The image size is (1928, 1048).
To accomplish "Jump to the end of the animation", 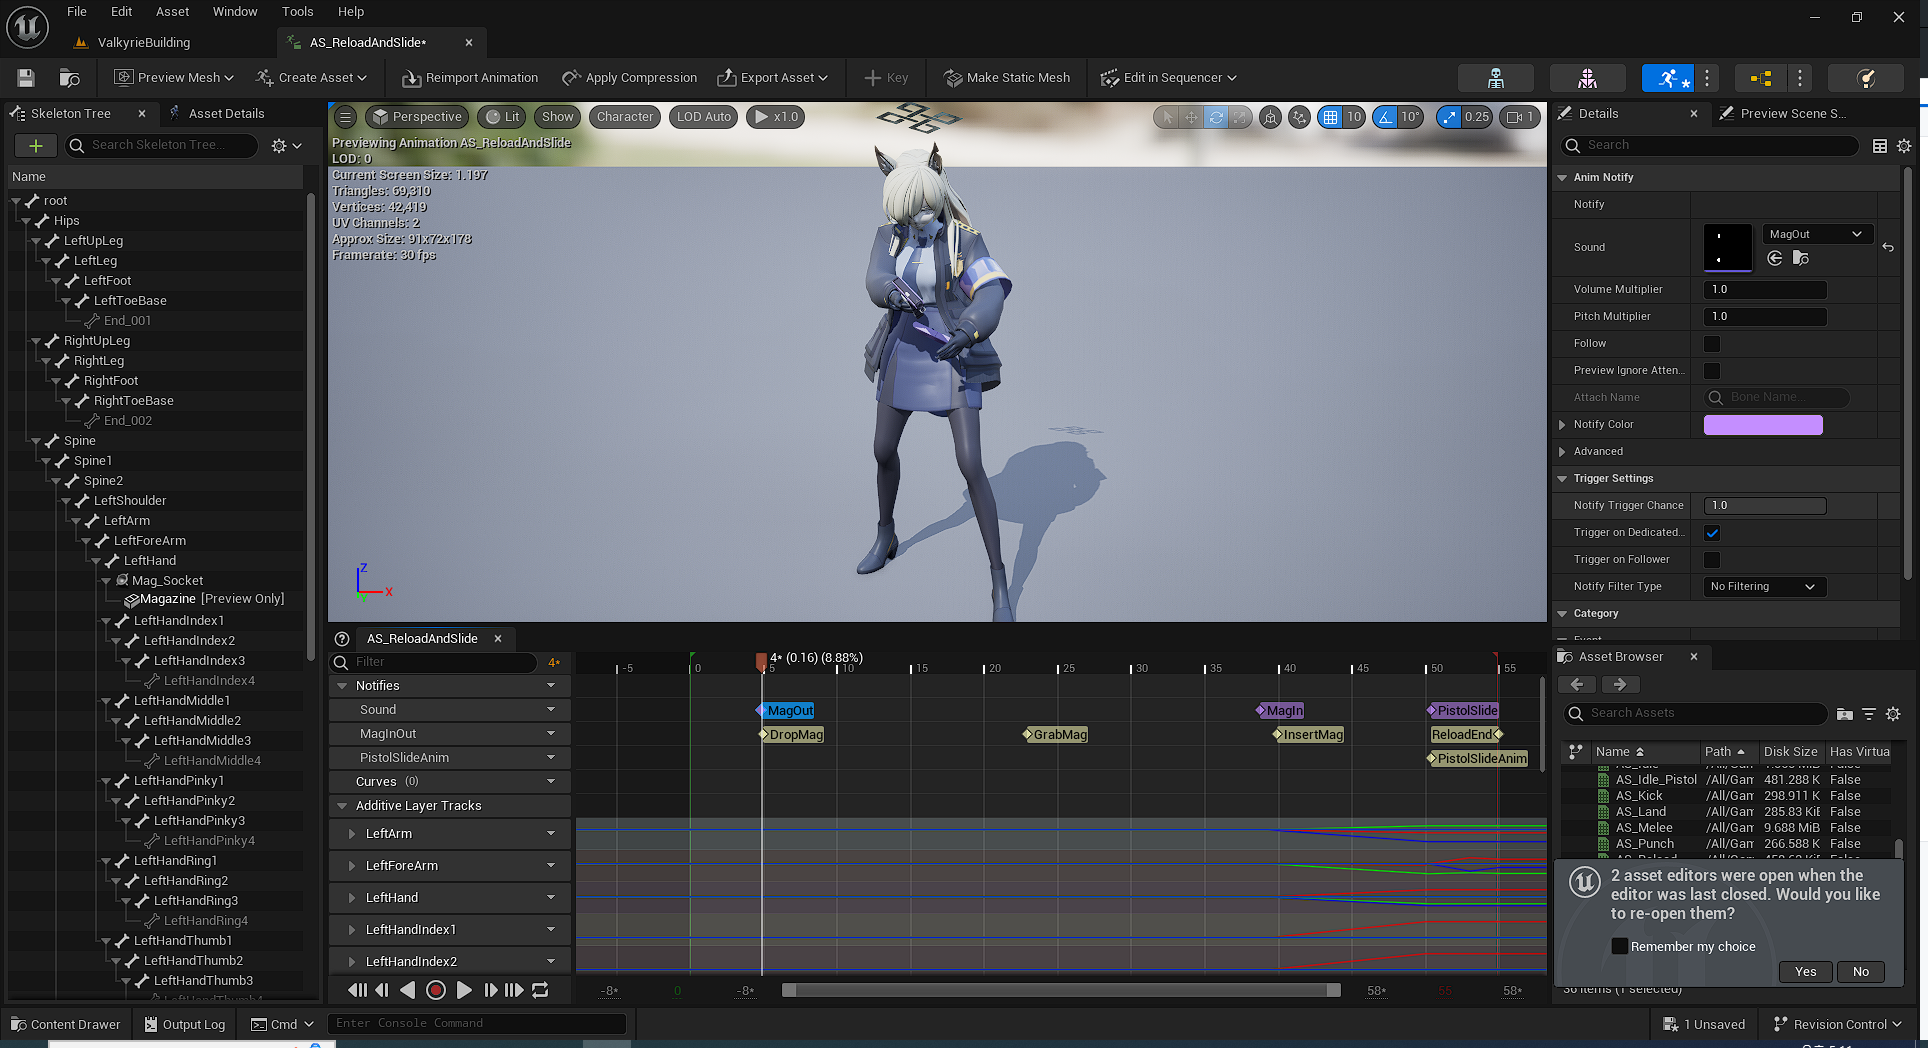I will click(x=514, y=990).
